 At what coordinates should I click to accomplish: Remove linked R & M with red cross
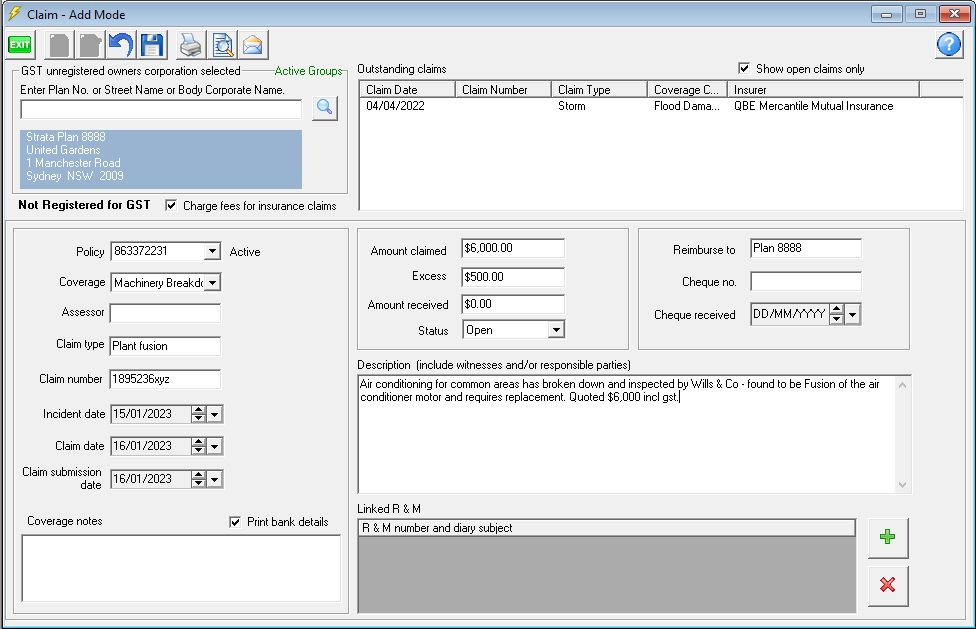(x=887, y=585)
